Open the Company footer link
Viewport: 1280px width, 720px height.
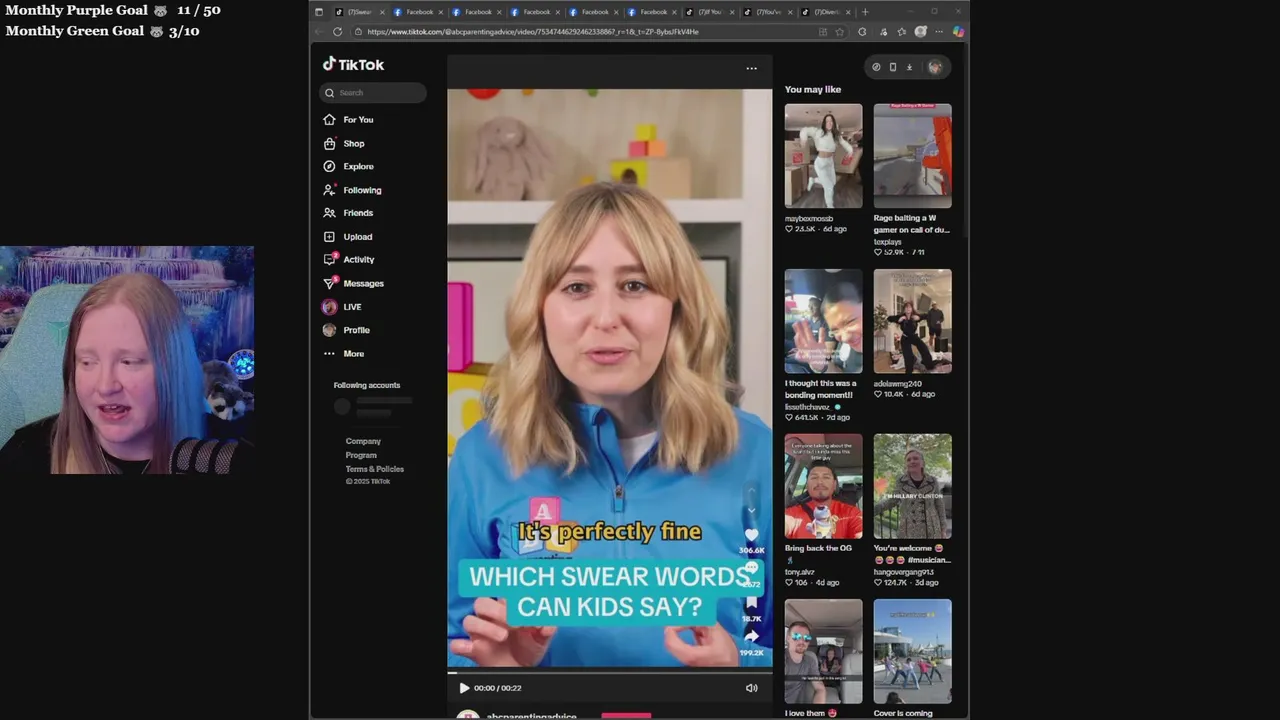(x=363, y=441)
